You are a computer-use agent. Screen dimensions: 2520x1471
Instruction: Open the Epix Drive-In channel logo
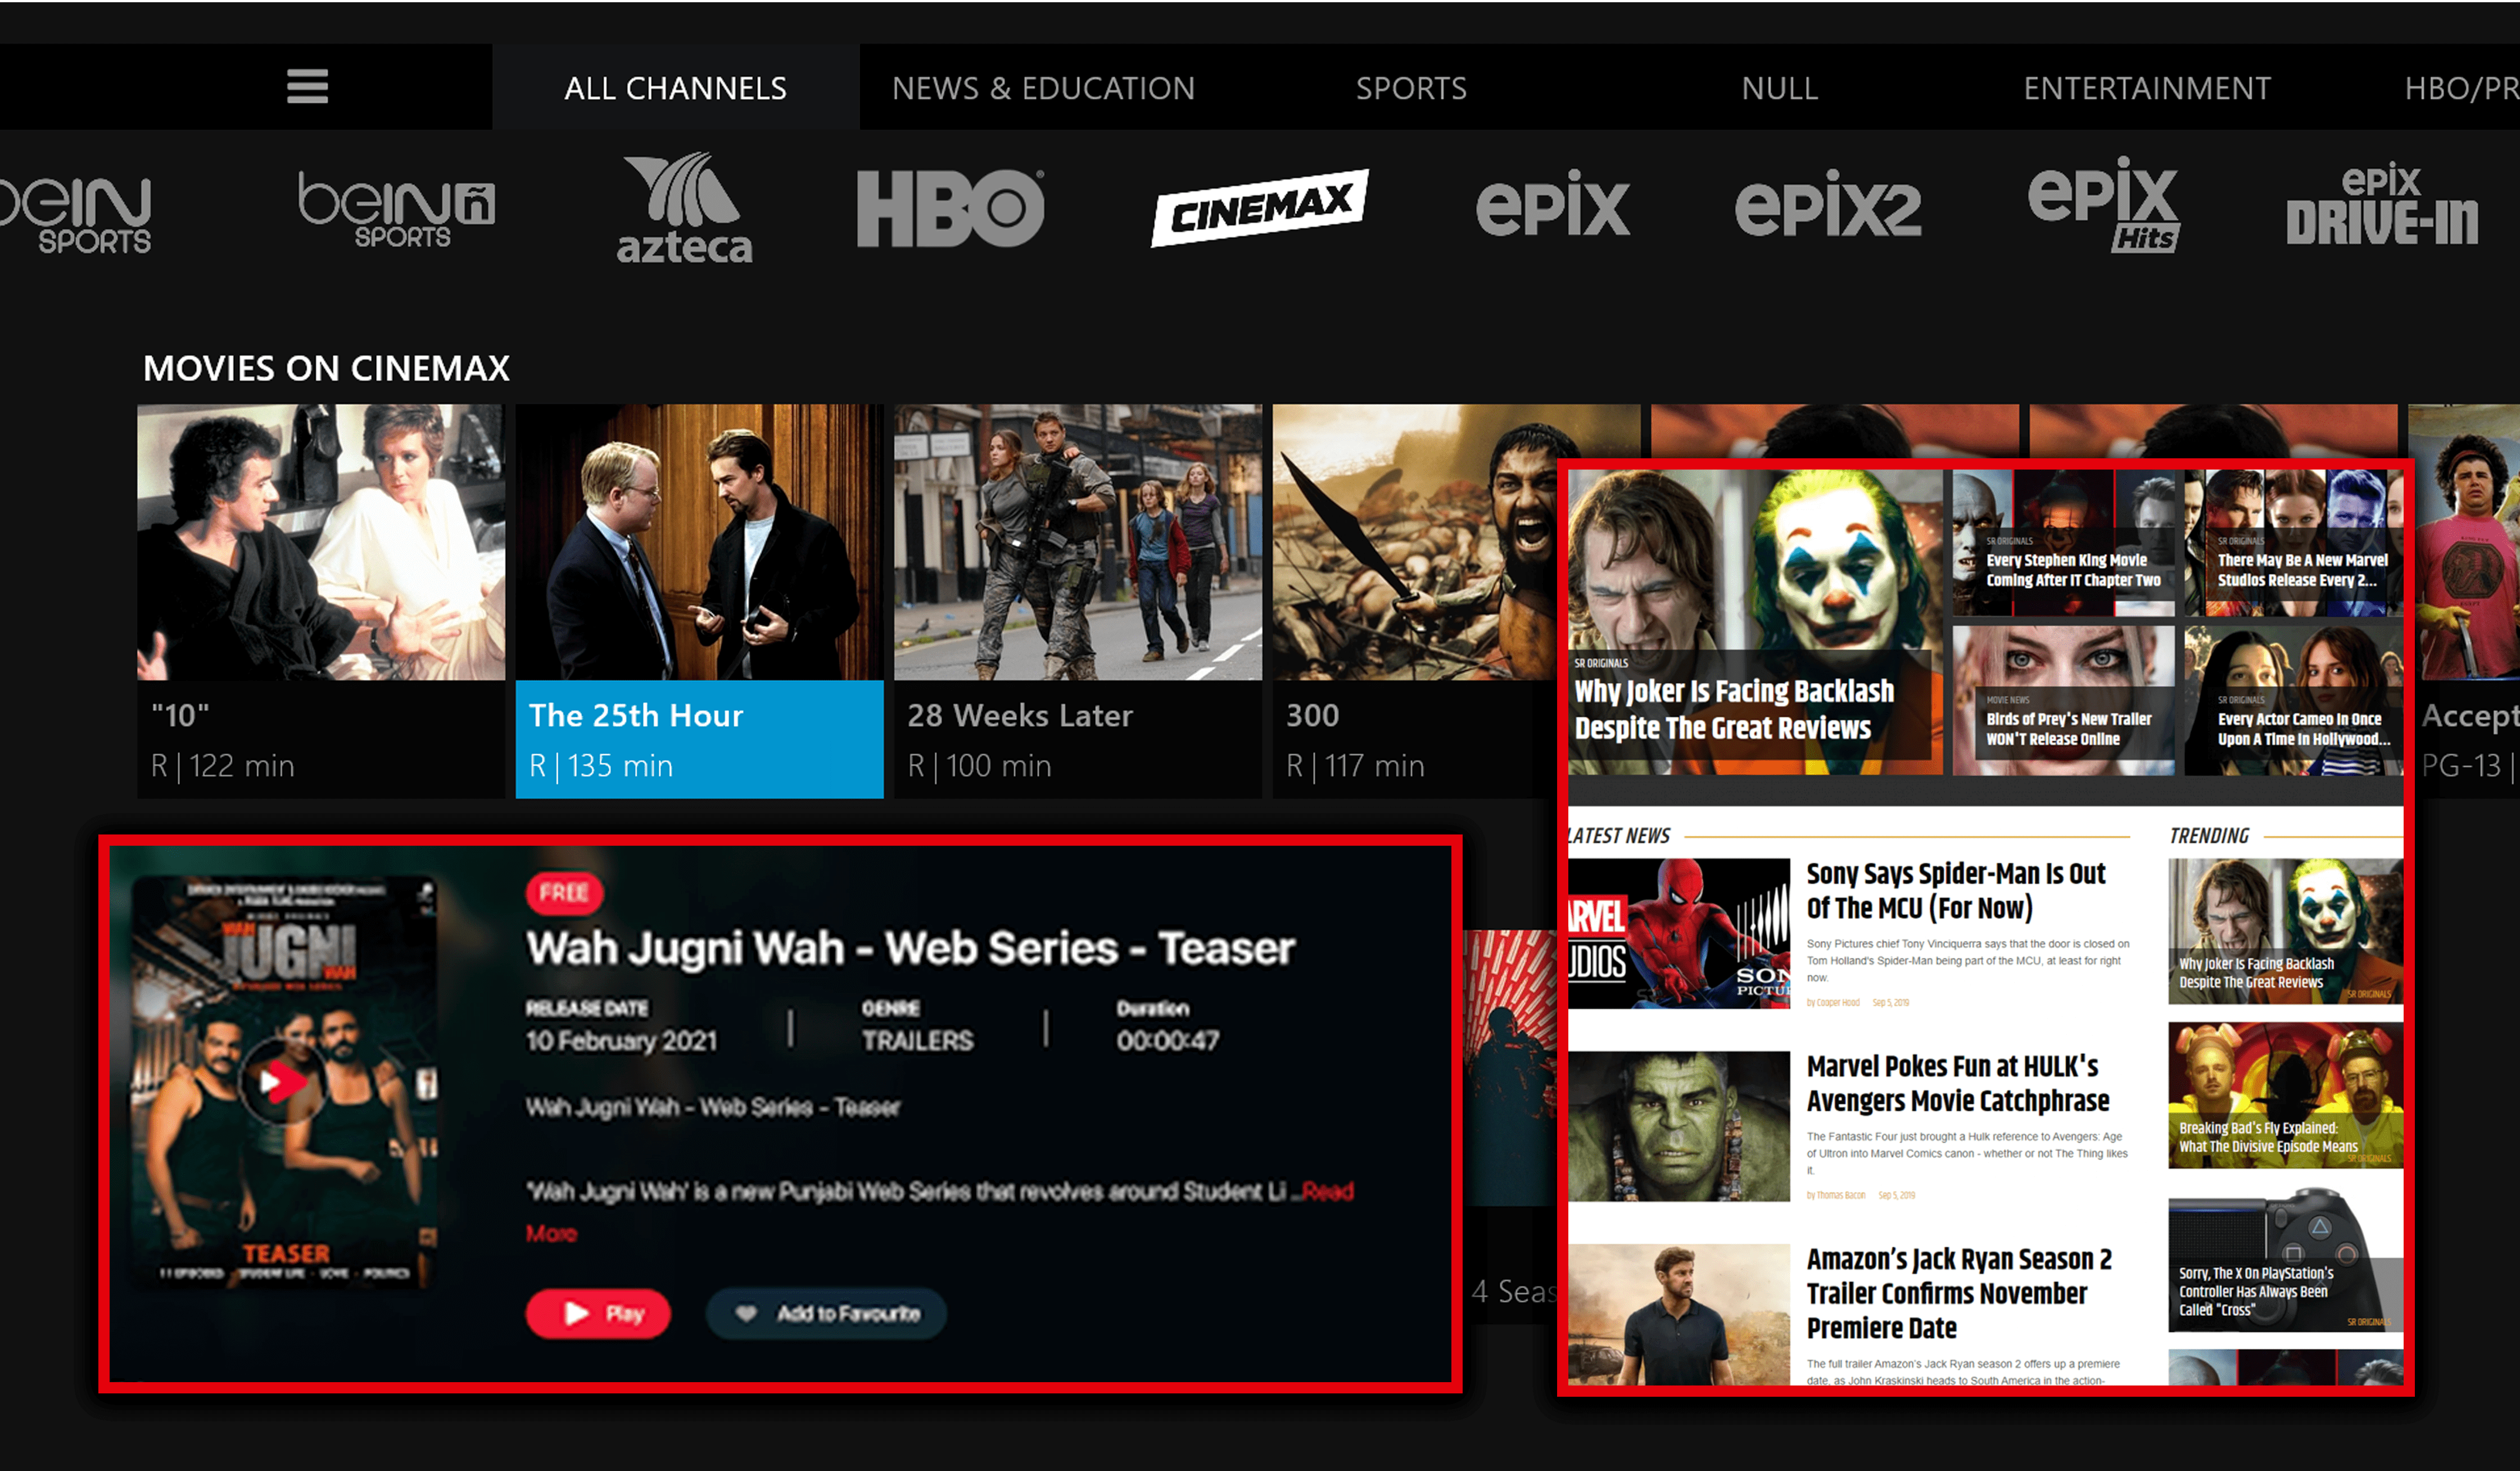tap(2382, 204)
